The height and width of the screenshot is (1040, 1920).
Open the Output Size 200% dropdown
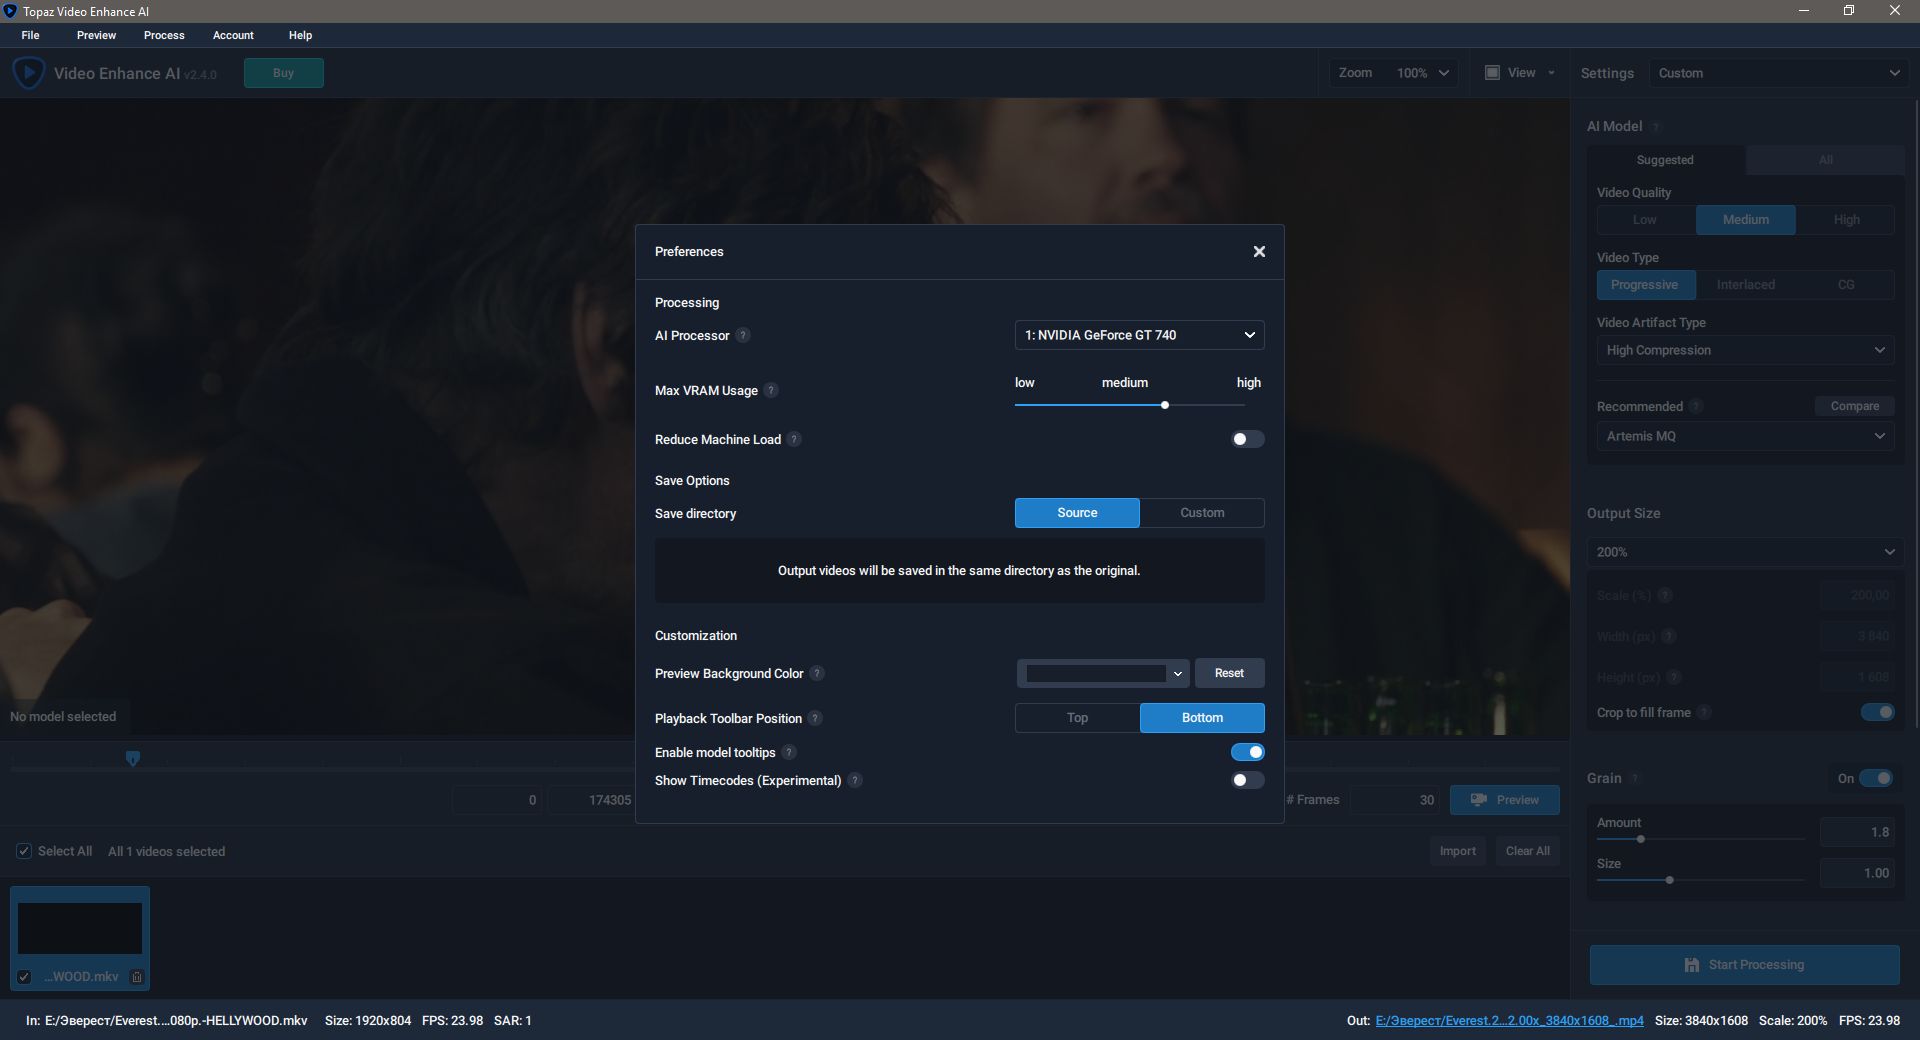pos(1745,552)
